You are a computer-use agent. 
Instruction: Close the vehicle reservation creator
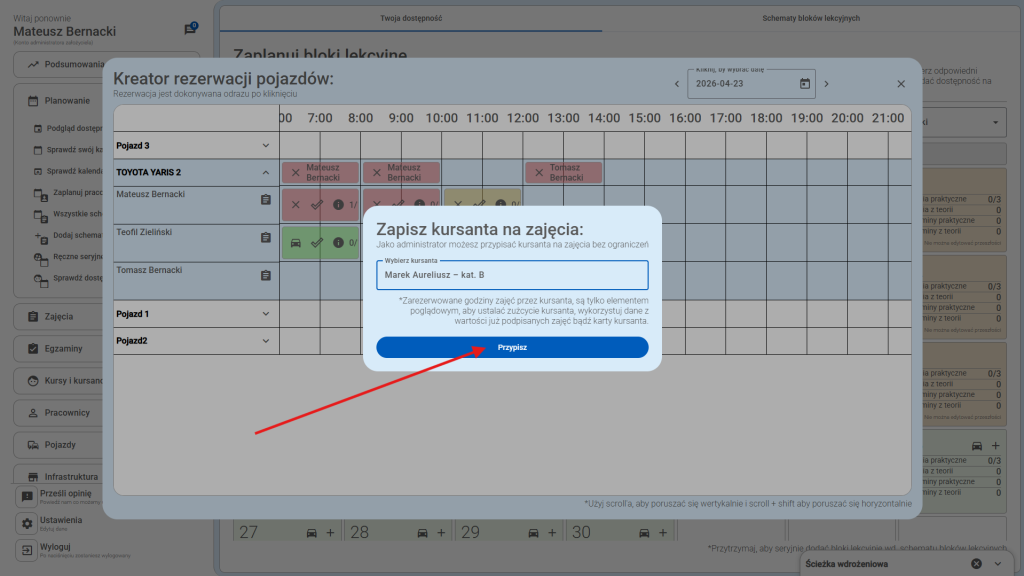pyautogui.click(x=900, y=84)
